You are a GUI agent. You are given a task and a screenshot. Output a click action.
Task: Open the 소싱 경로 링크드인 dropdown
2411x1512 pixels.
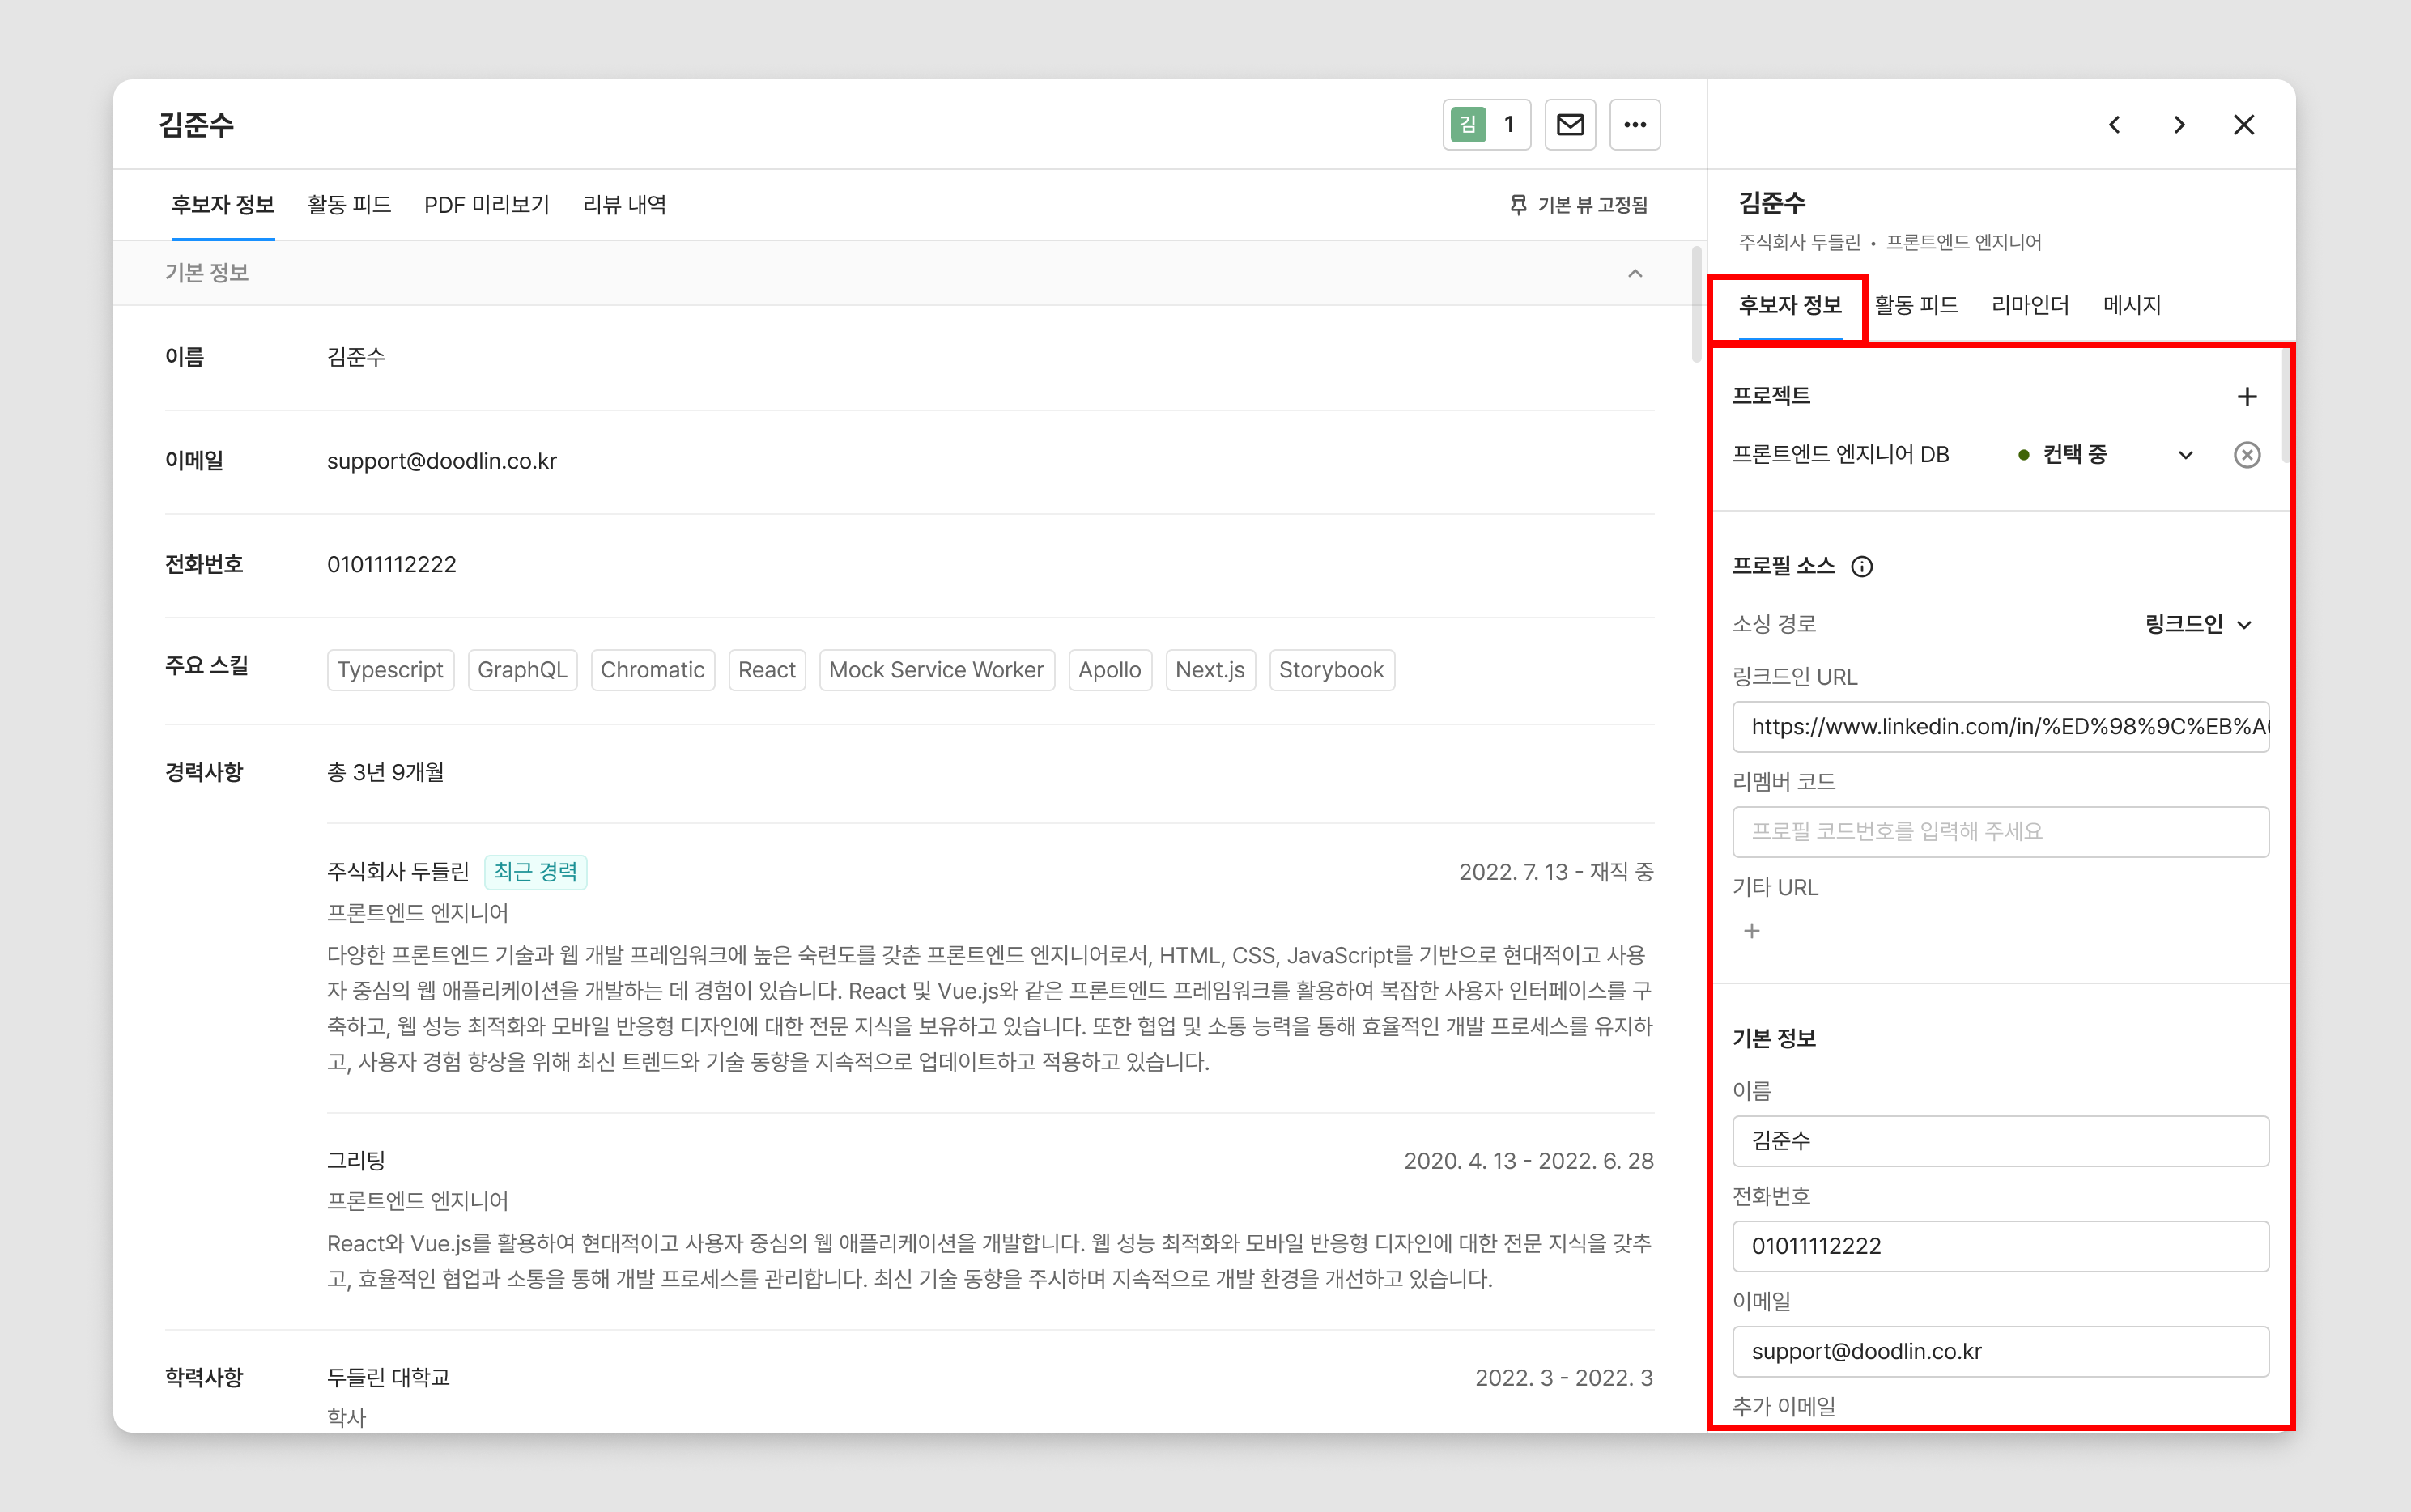tap(2199, 625)
